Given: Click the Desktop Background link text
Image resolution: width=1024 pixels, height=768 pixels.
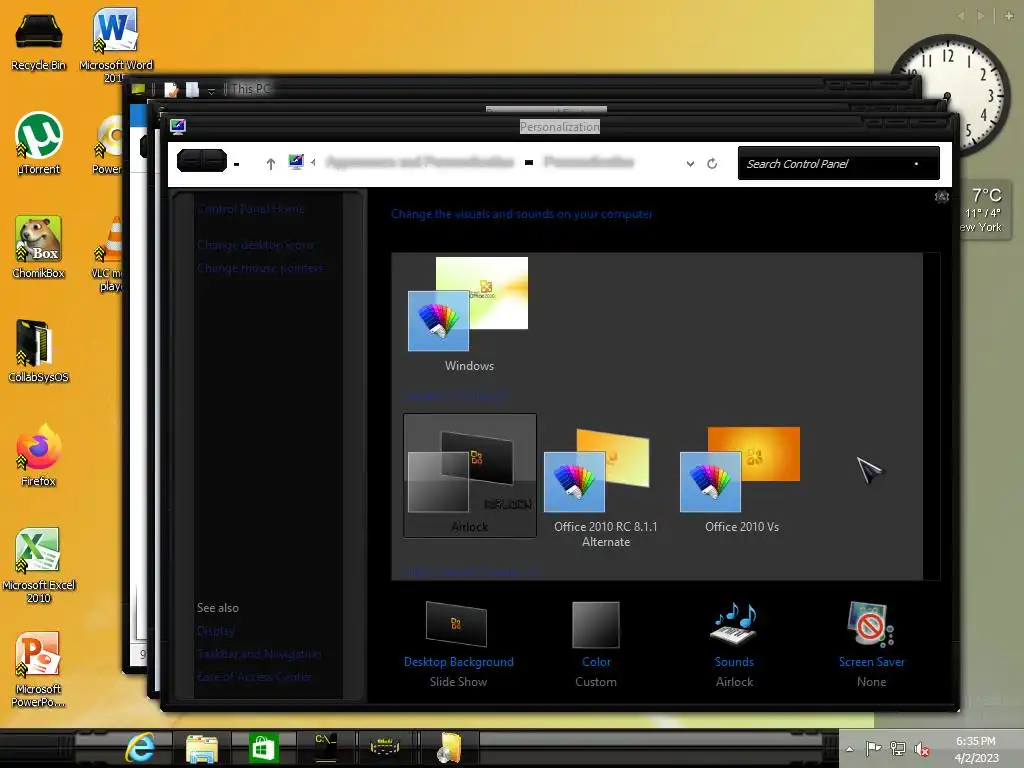Looking at the screenshot, I should point(458,662).
